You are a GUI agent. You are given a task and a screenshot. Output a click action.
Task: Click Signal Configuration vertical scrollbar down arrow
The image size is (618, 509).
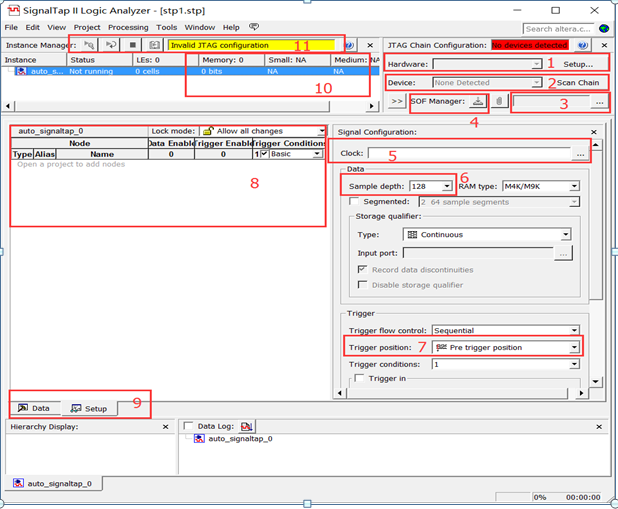pyautogui.click(x=595, y=381)
